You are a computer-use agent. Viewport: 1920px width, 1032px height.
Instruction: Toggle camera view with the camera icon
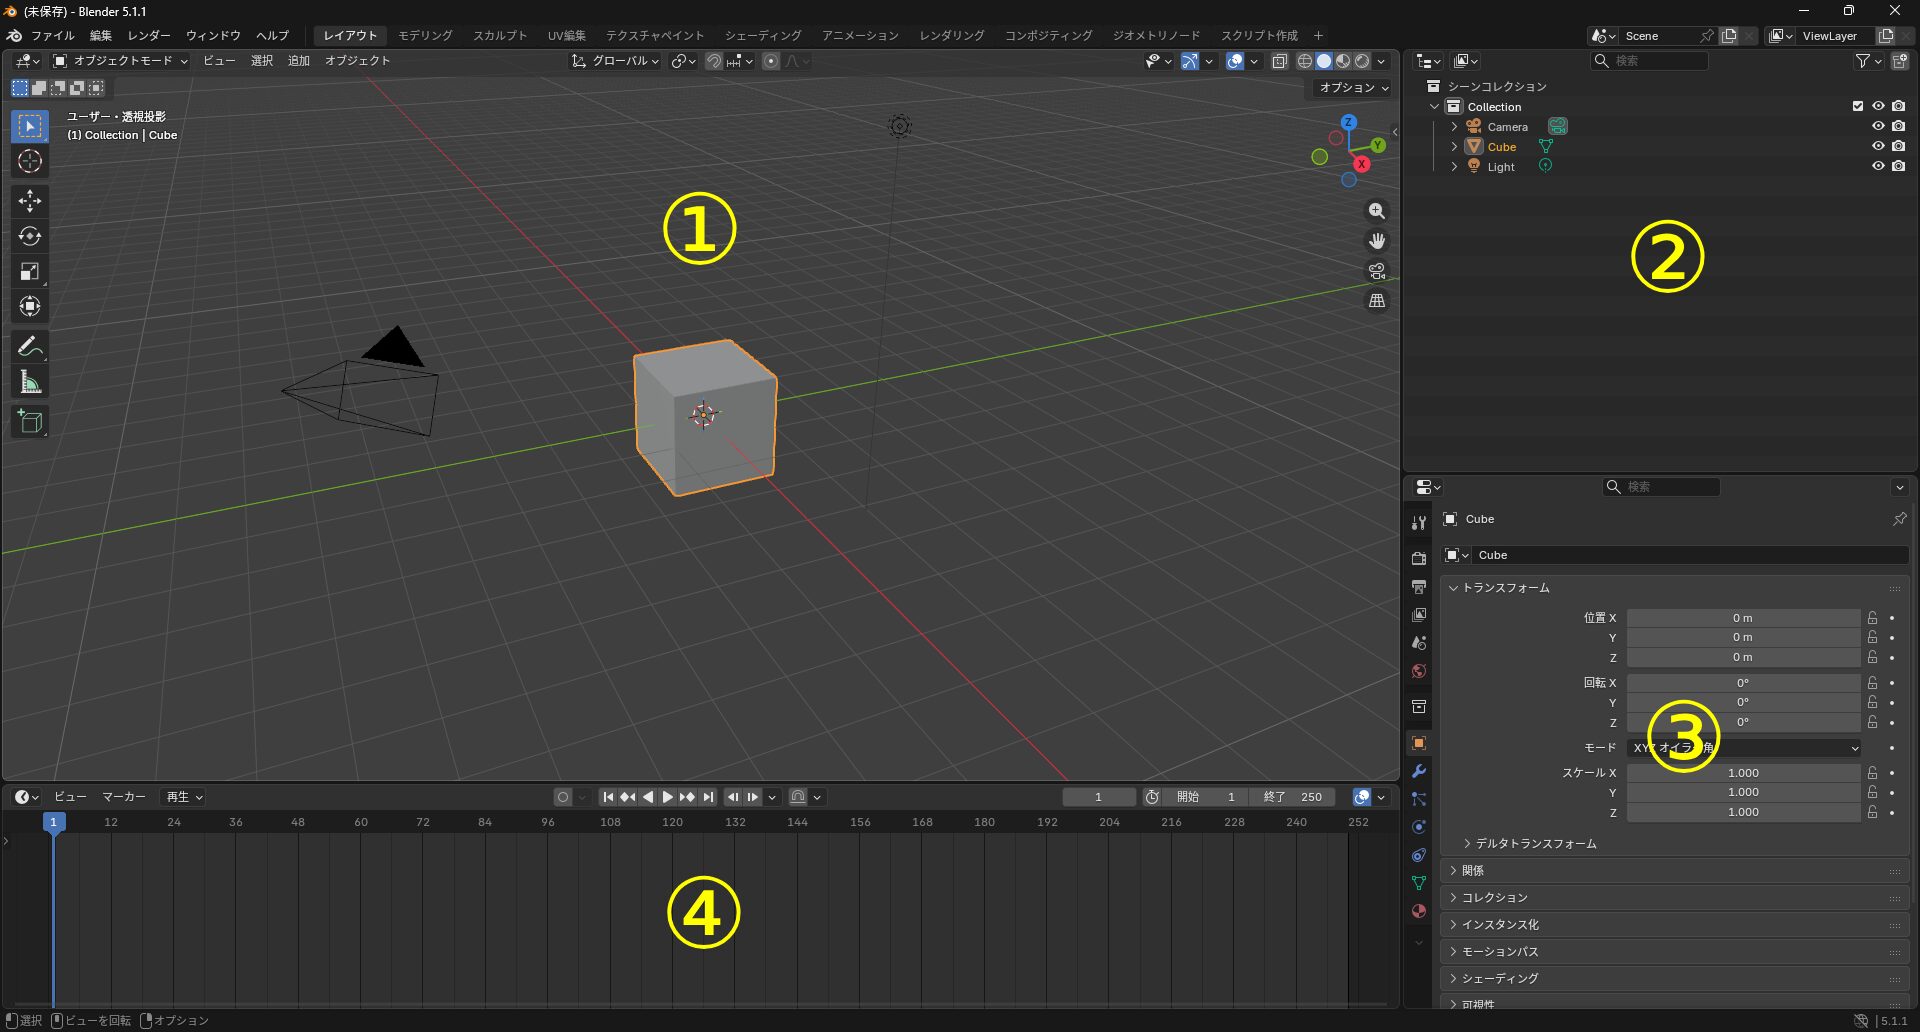1377,271
